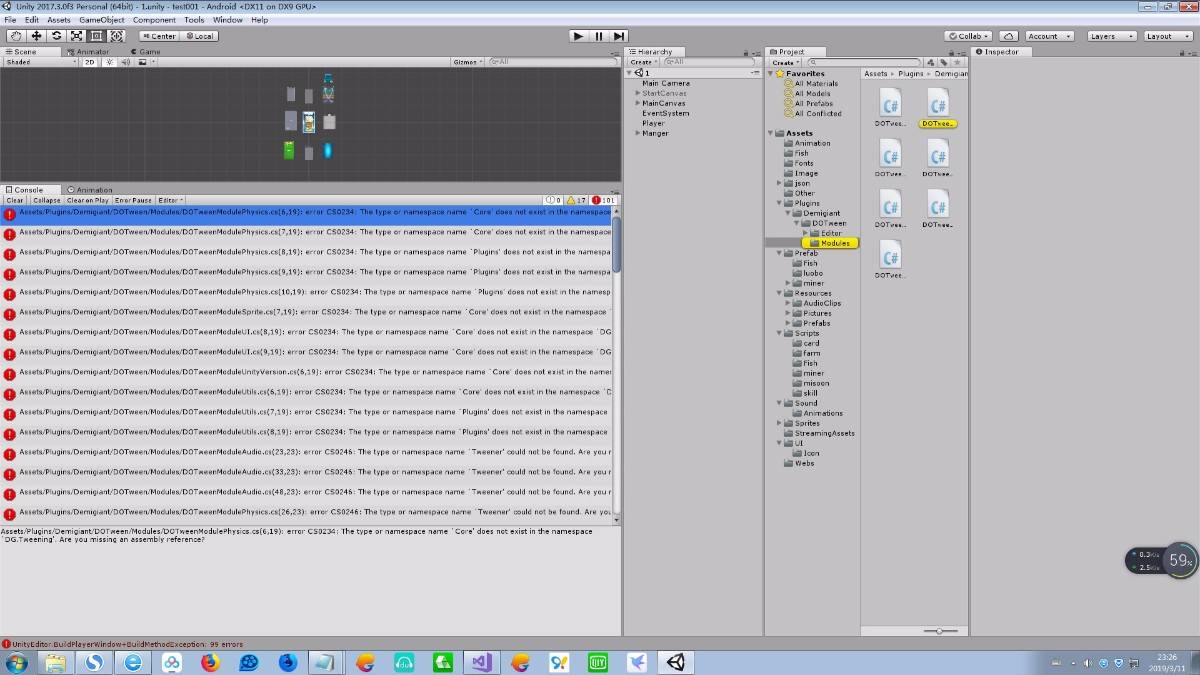Select EventSystem in Hierarchy
The width and height of the screenshot is (1200, 675).
pos(665,113)
